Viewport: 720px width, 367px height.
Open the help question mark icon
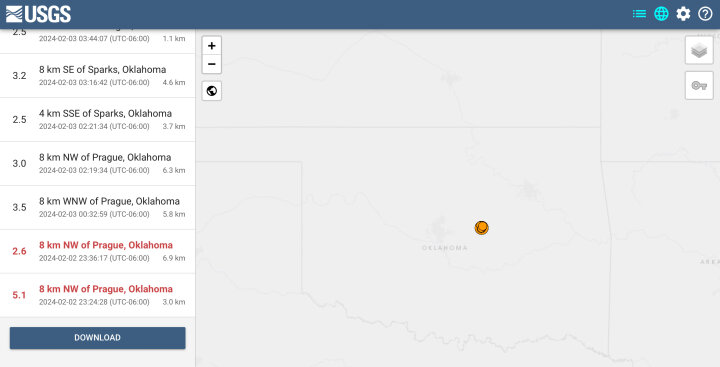click(705, 14)
